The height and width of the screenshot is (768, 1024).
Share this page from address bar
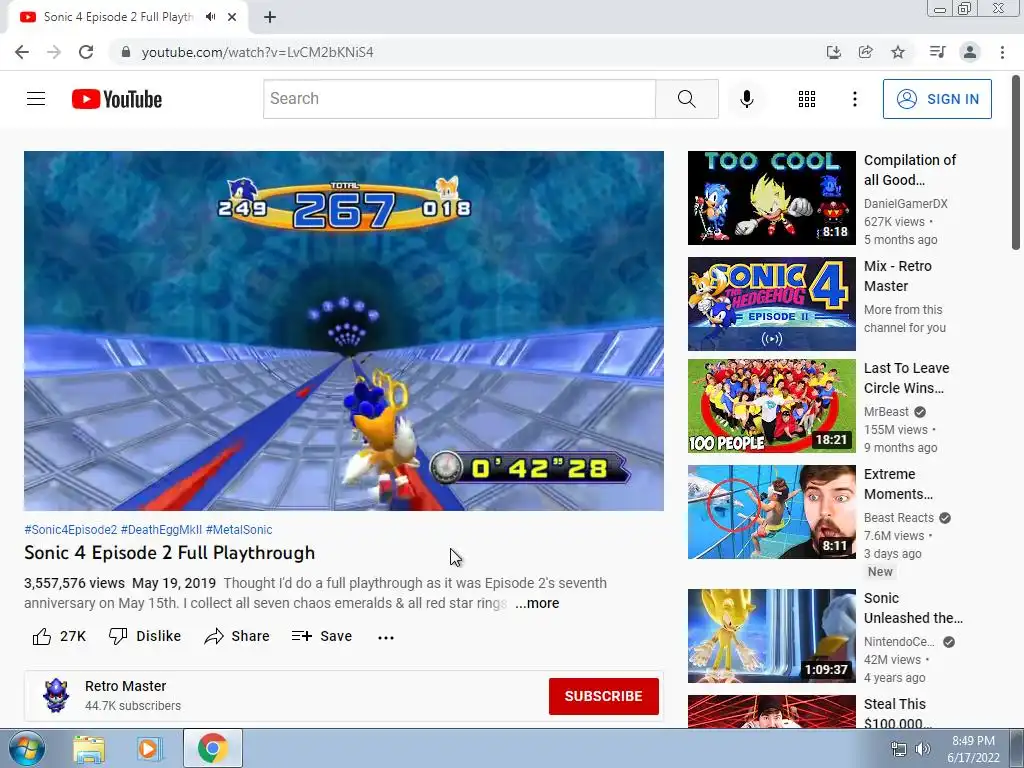tap(865, 52)
